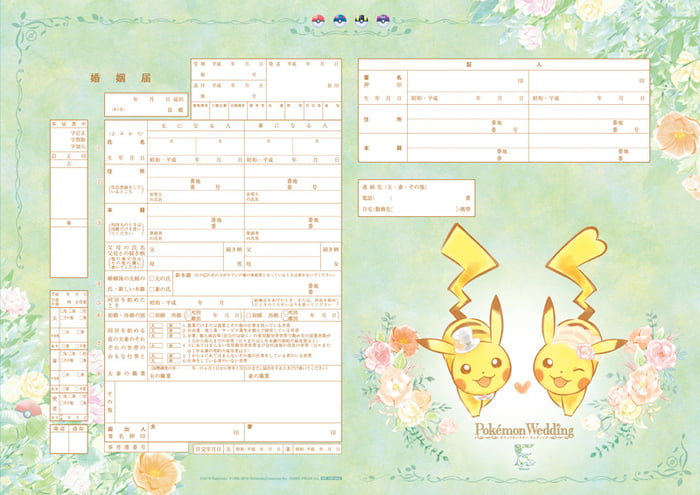Click the 連絡先 contact information box
The image size is (700, 495).
tap(416, 198)
